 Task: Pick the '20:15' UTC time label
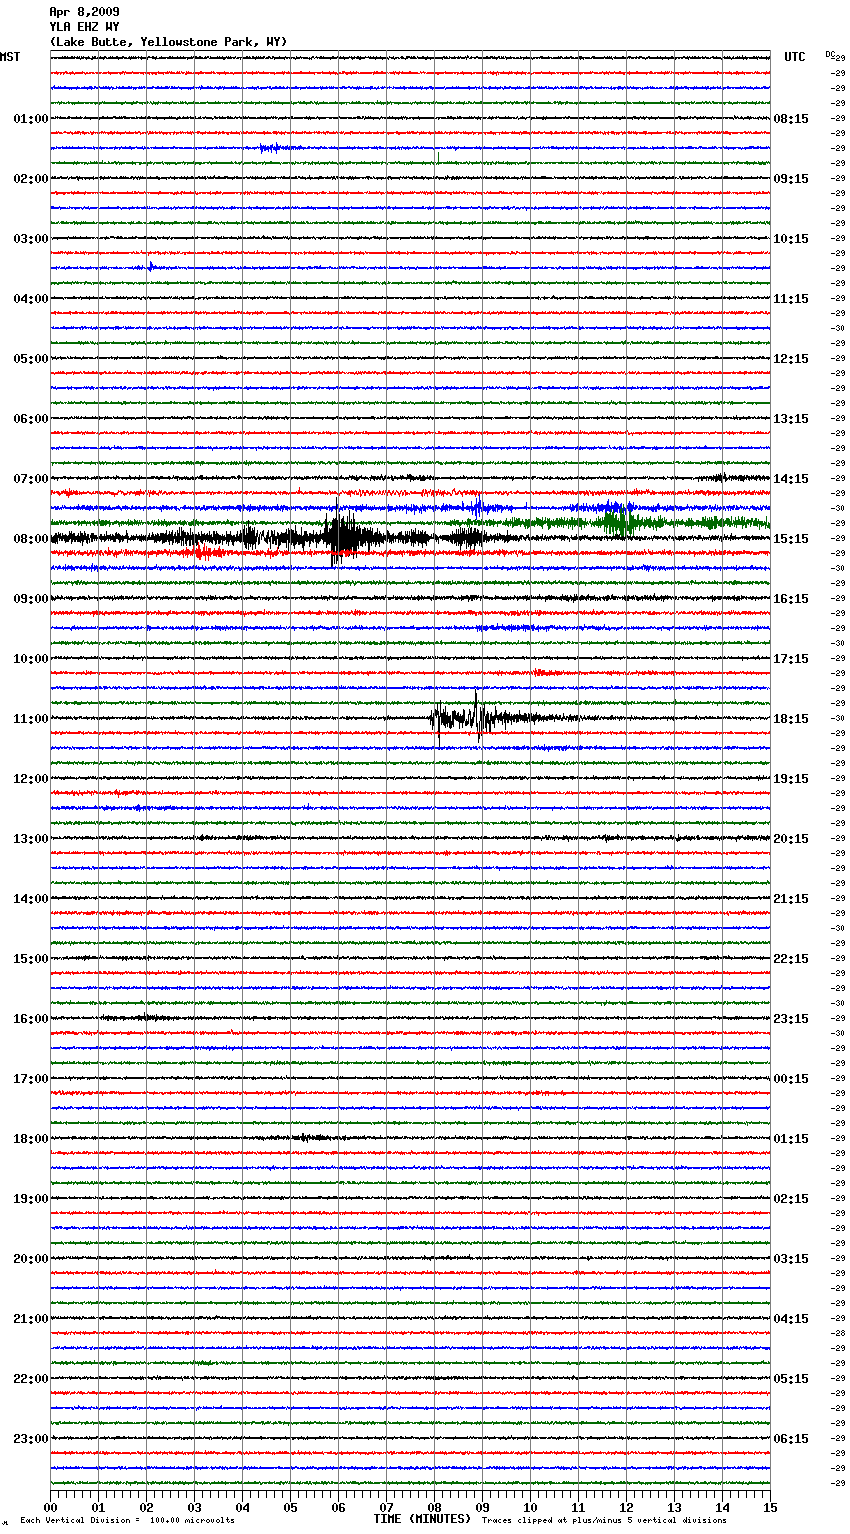tap(791, 839)
